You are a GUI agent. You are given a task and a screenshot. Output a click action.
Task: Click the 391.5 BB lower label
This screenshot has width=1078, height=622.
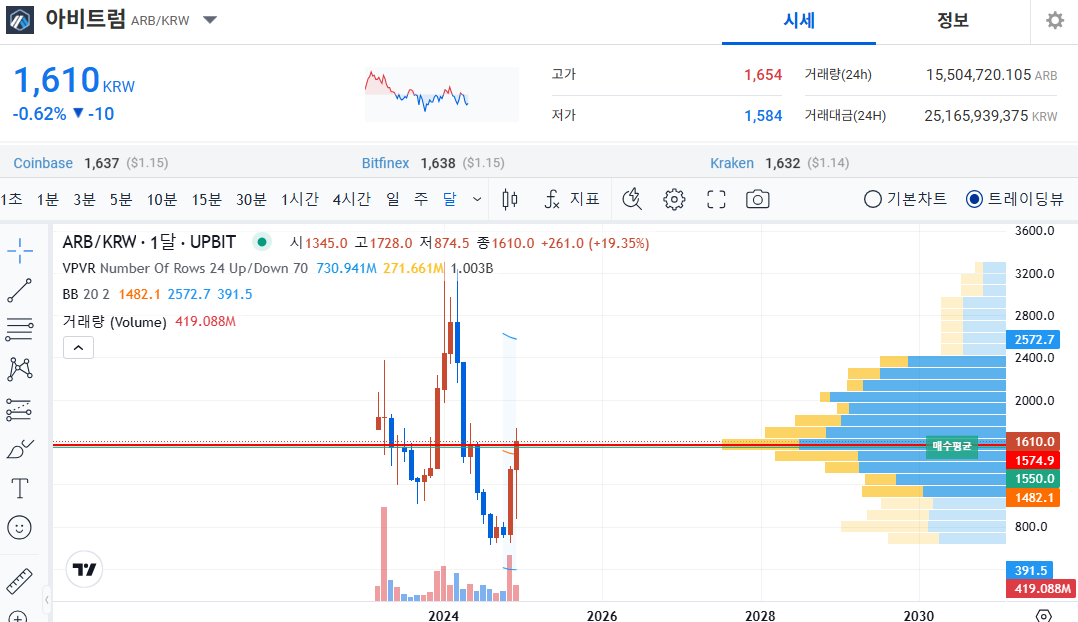pyautogui.click(x=1031, y=570)
